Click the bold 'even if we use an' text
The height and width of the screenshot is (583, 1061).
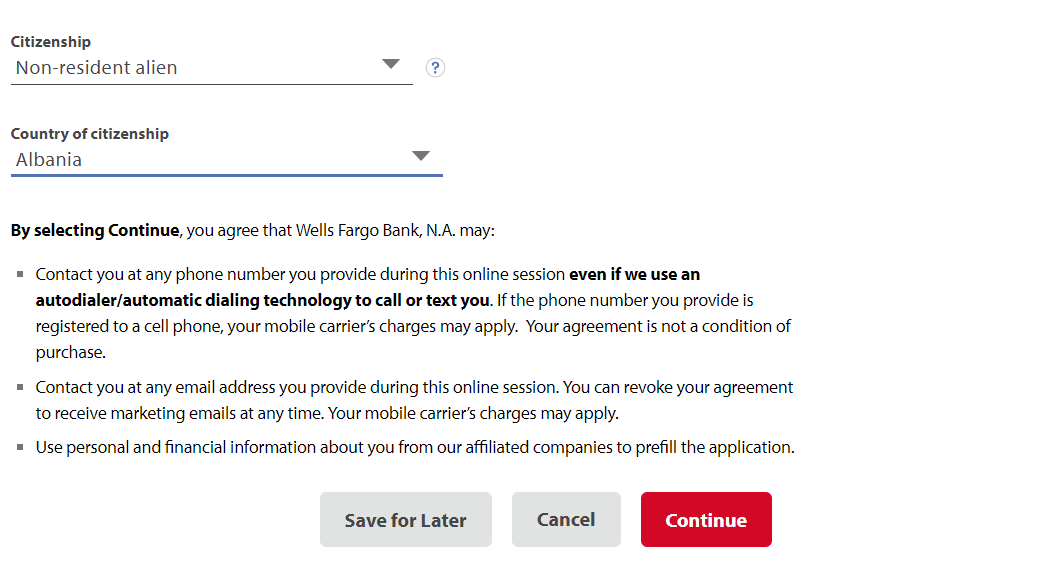click(635, 275)
